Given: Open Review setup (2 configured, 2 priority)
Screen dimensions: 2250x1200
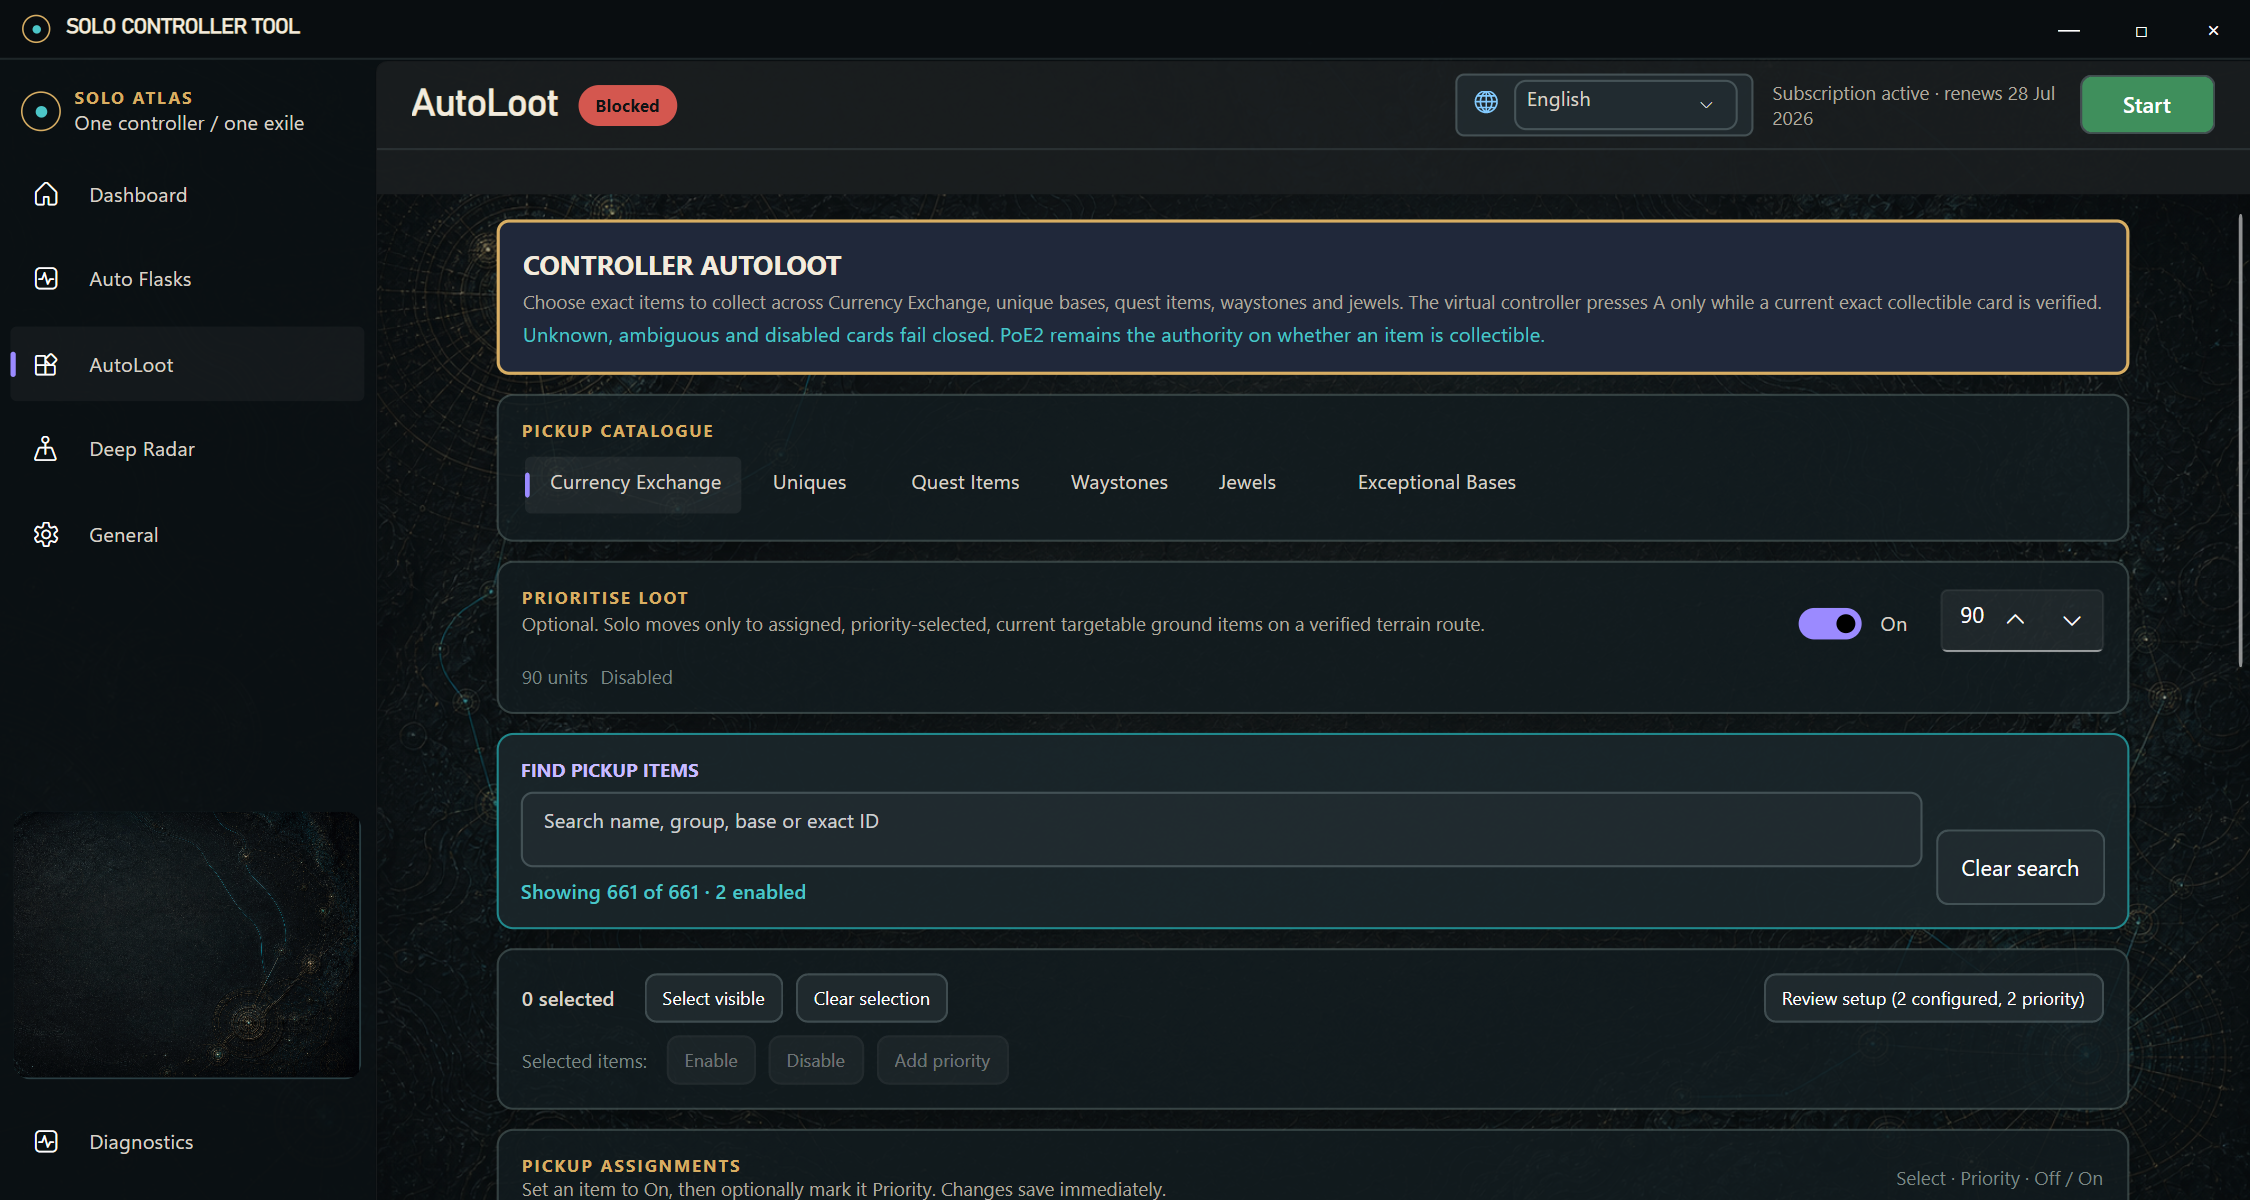Looking at the screenshot, I should (1933, 998).
